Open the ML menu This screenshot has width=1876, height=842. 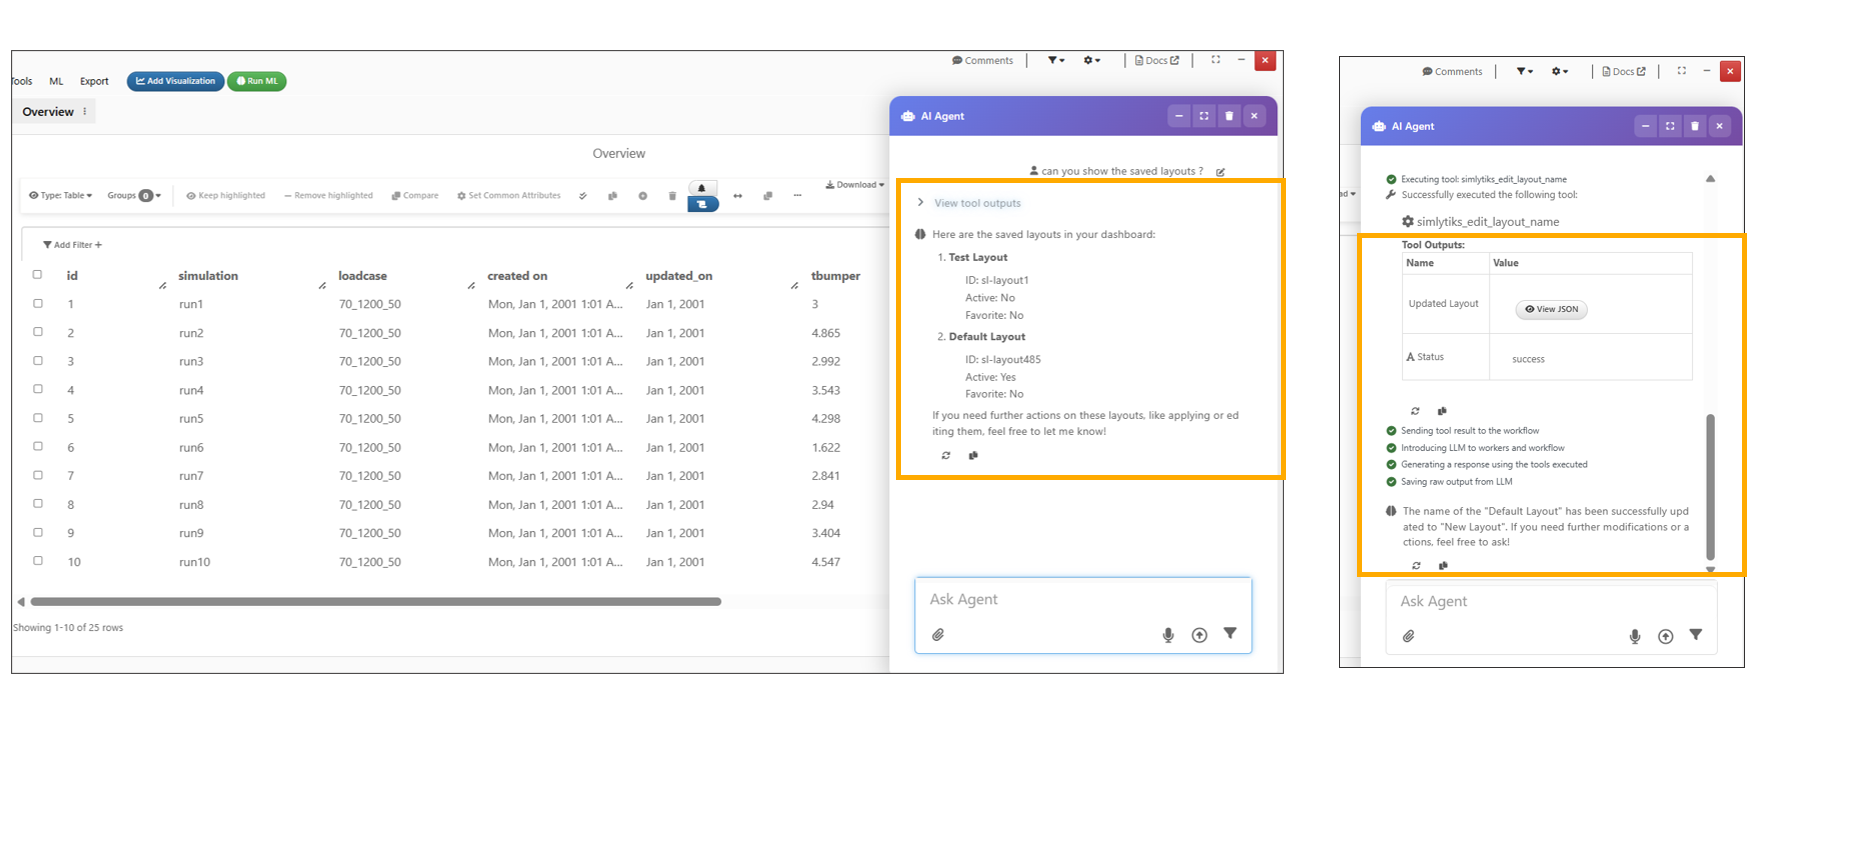(x=56, y=82)
